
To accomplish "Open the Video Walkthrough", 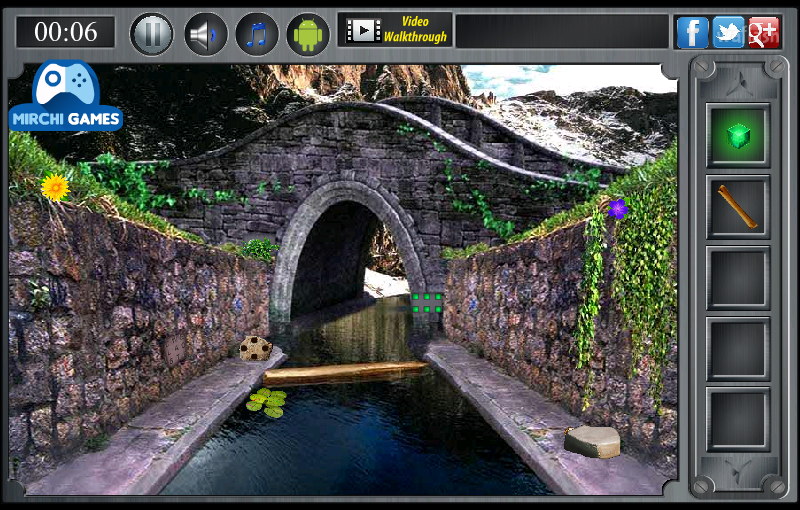I will pyautogui.click(x=395, y=30).
